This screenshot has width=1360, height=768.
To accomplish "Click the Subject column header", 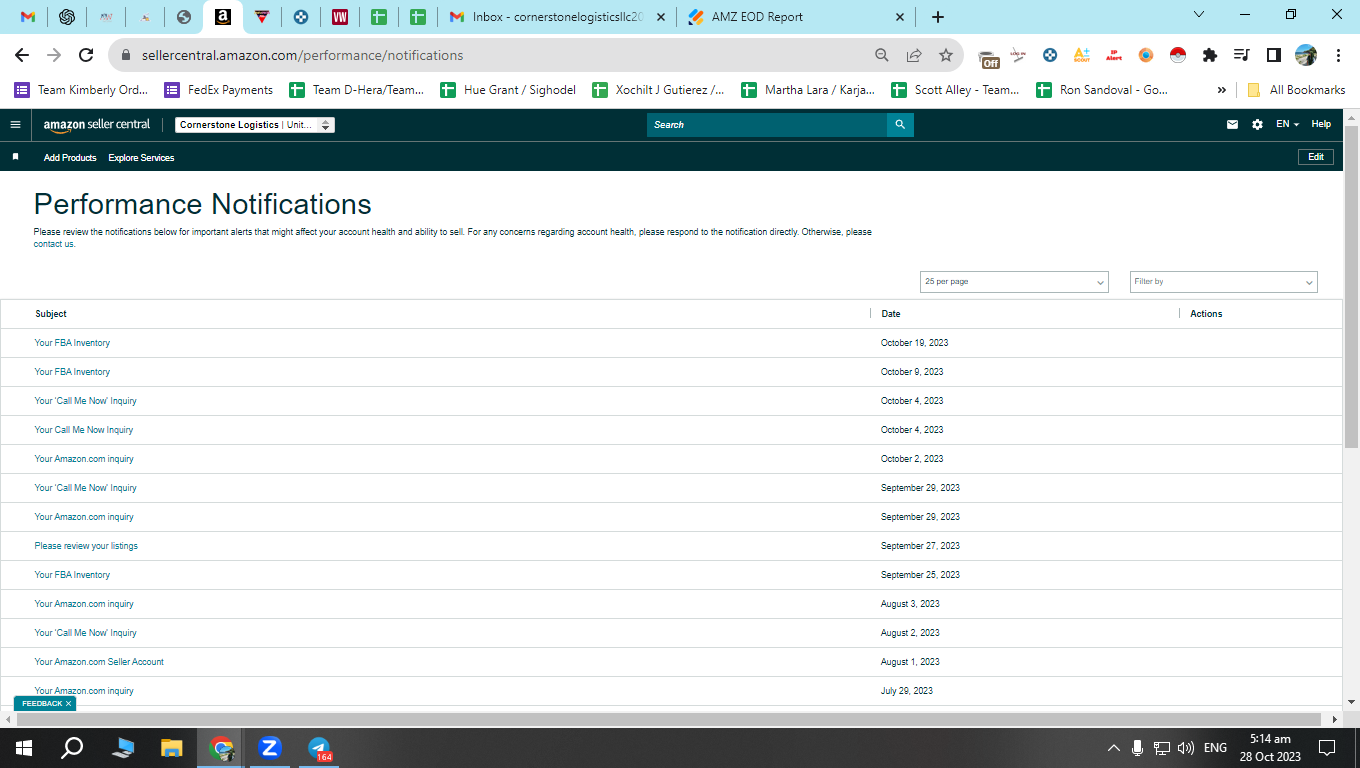I will 51,314.
